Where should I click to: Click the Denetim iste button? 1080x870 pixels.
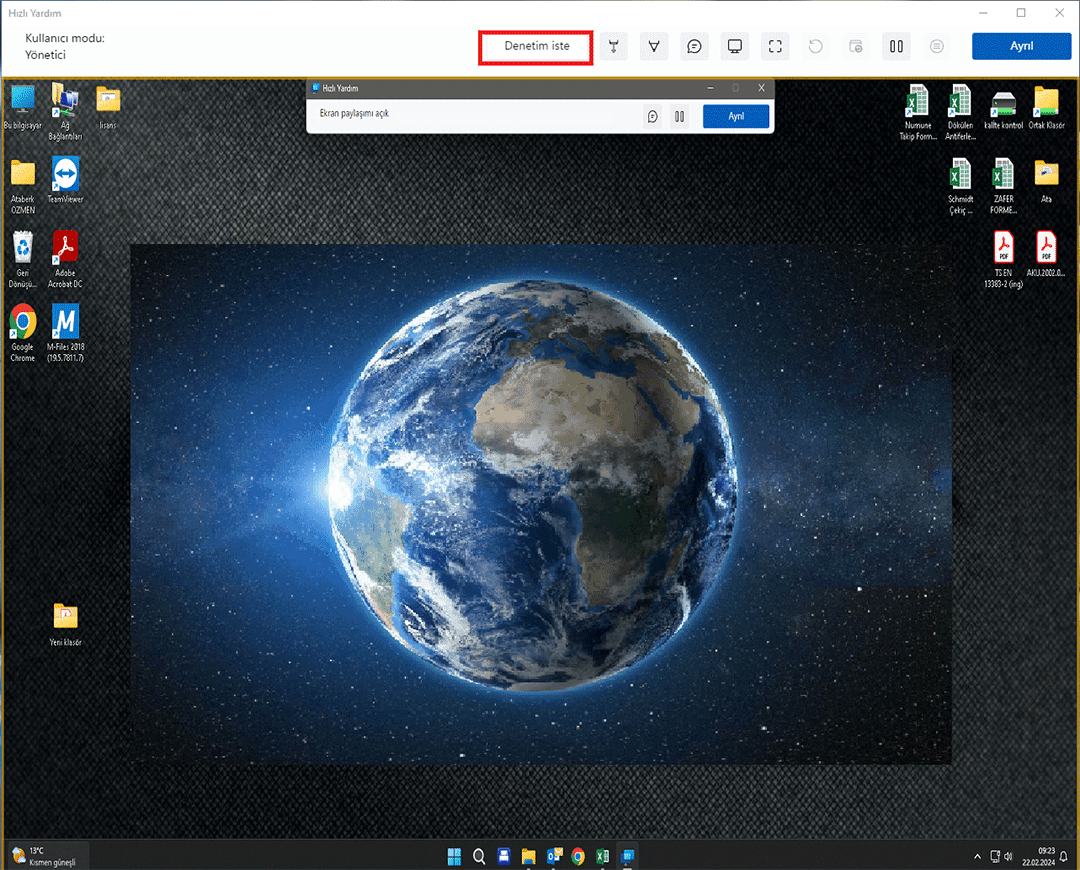pos(536,47)
